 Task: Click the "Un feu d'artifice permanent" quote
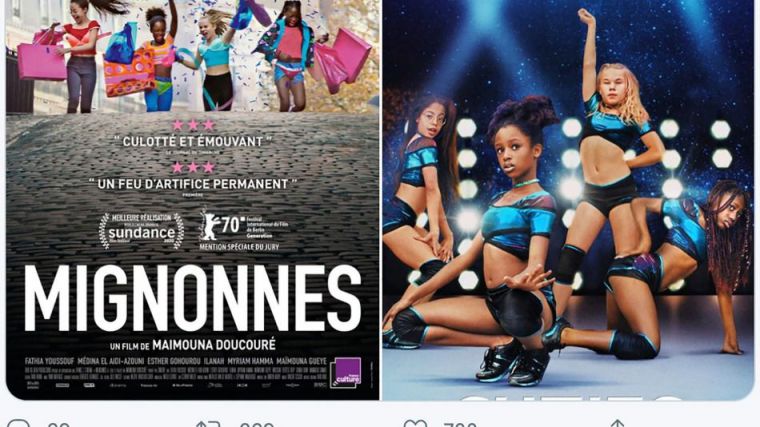[192, 184]
